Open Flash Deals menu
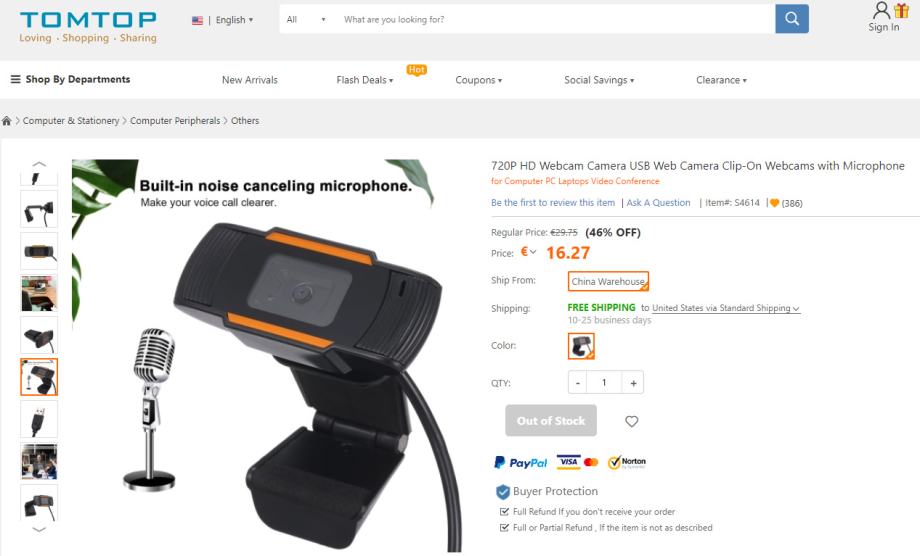This screenshot has width=920, height=556. [364, 80]
